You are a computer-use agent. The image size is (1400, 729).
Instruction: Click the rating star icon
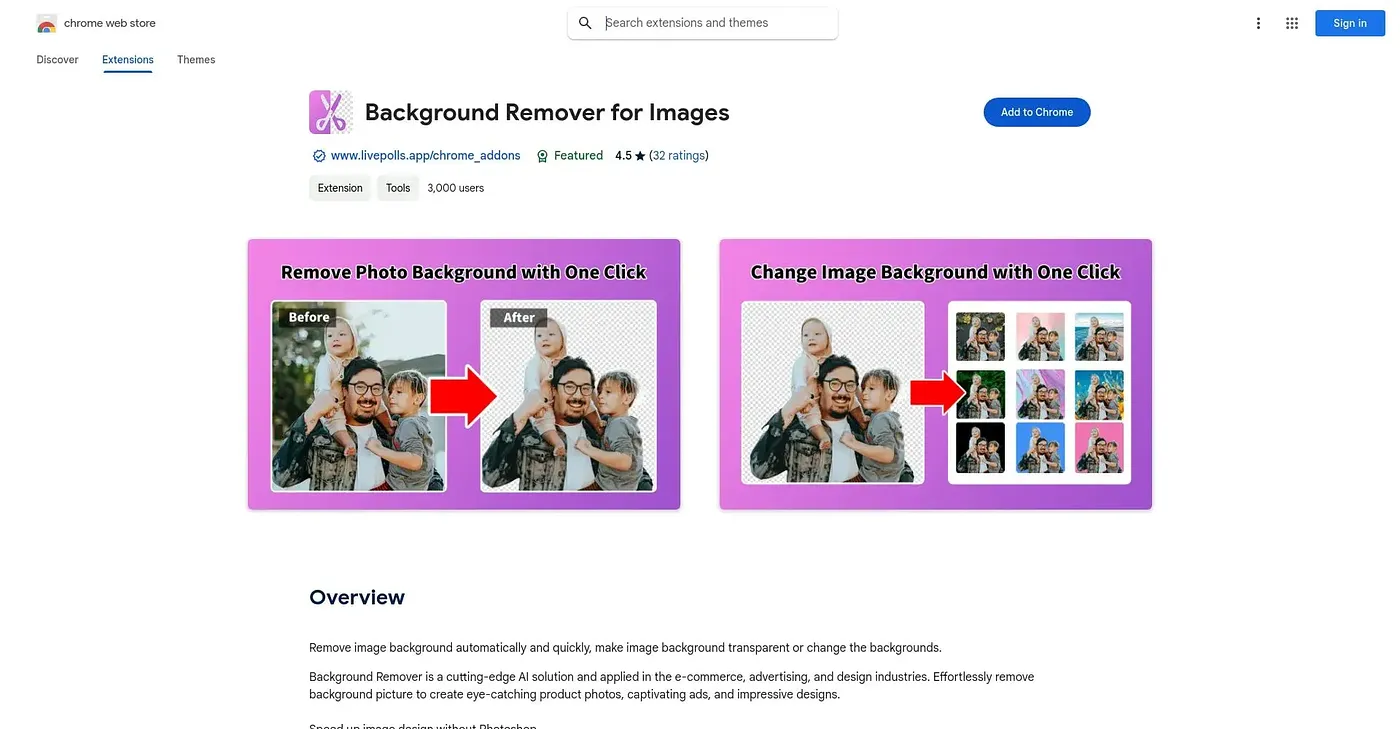(640, 156)
